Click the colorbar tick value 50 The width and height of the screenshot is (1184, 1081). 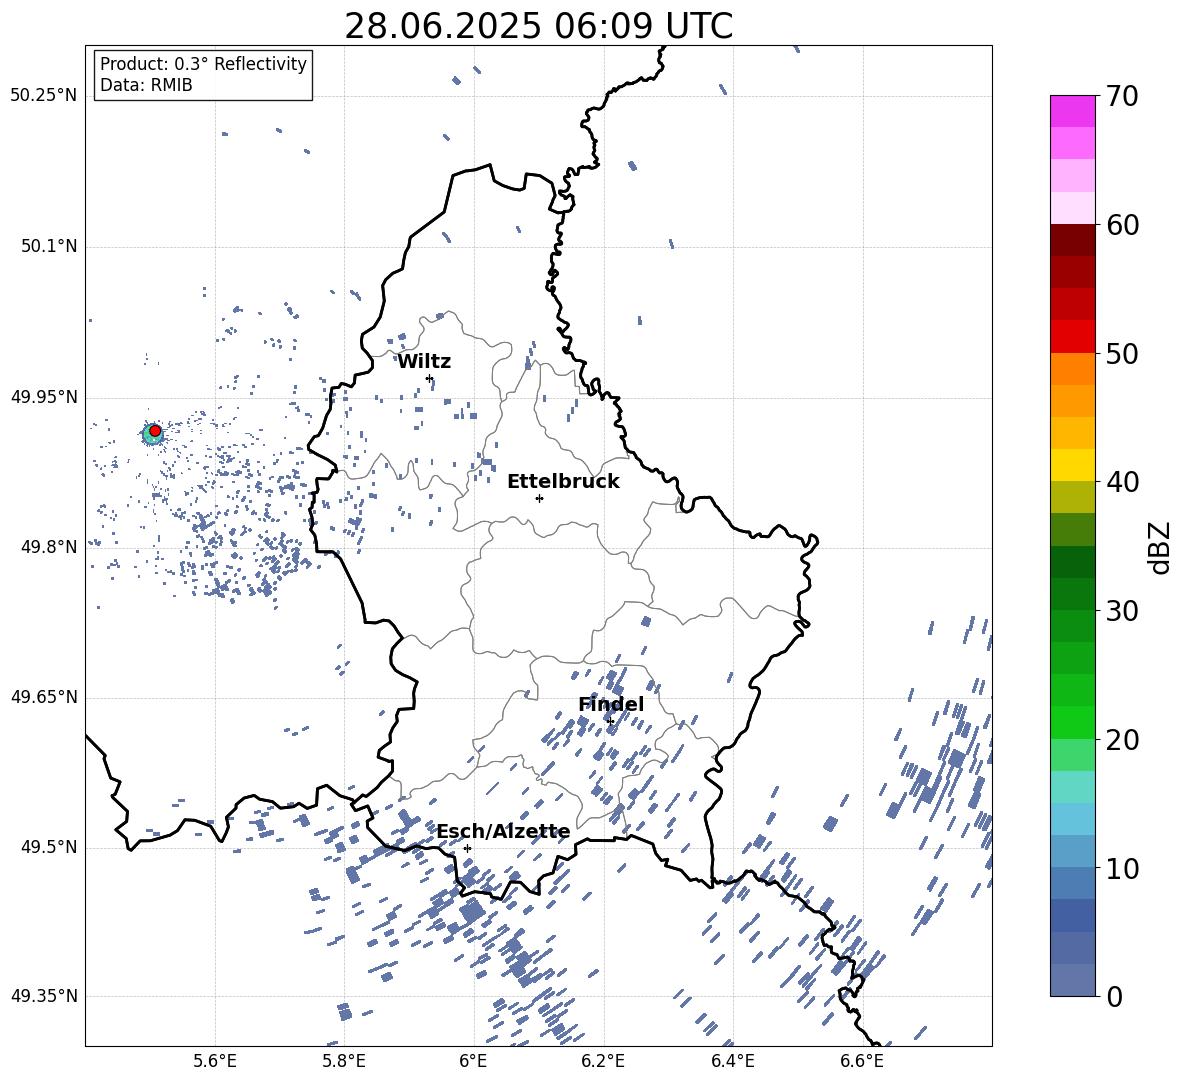(x=1122, y=353)
